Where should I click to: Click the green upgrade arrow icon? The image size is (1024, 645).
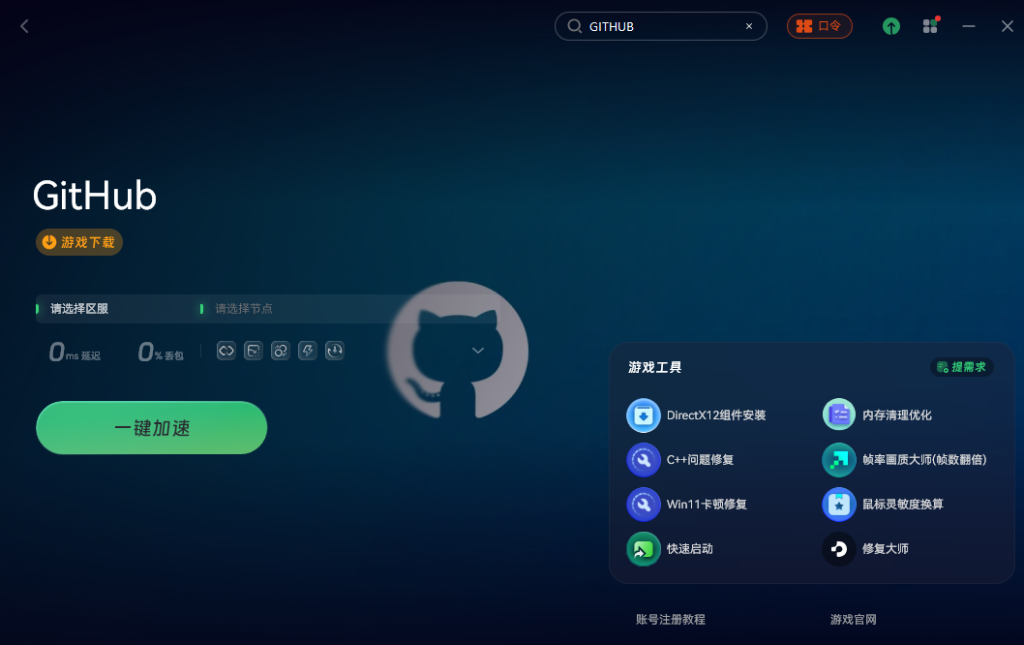tap(891, 26)
